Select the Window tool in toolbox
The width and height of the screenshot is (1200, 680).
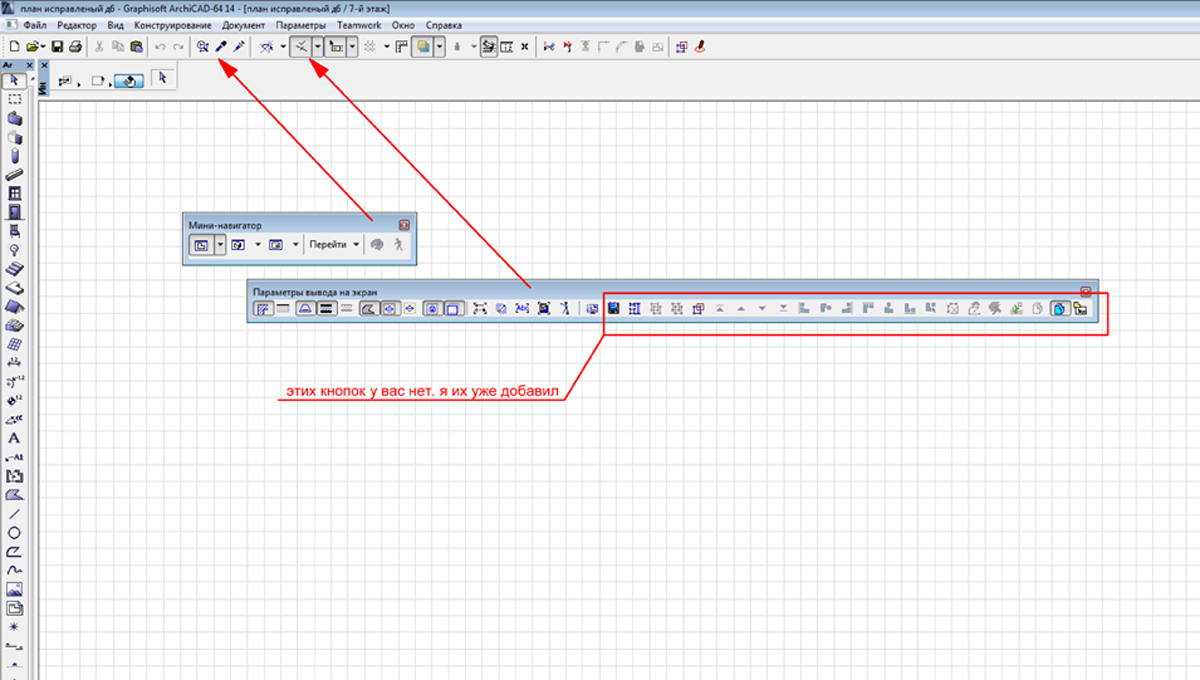pos(14,193)
